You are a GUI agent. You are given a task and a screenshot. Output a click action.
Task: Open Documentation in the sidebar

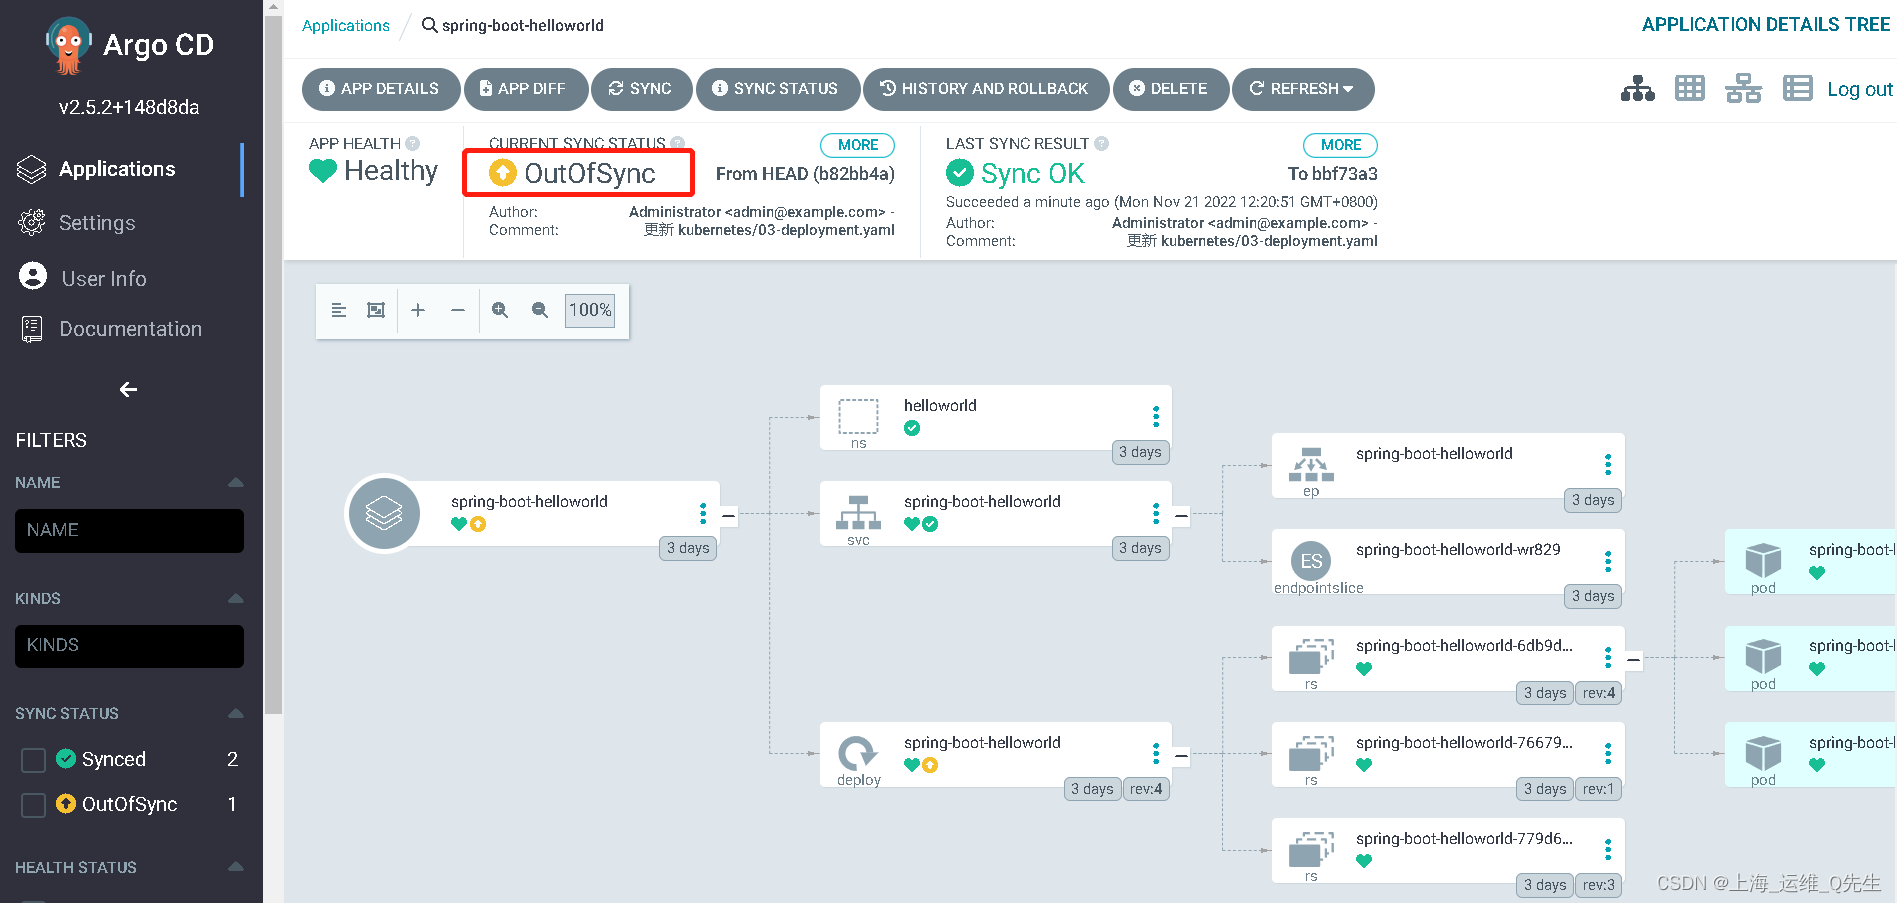pyautogui.click(x=130, y=329)
